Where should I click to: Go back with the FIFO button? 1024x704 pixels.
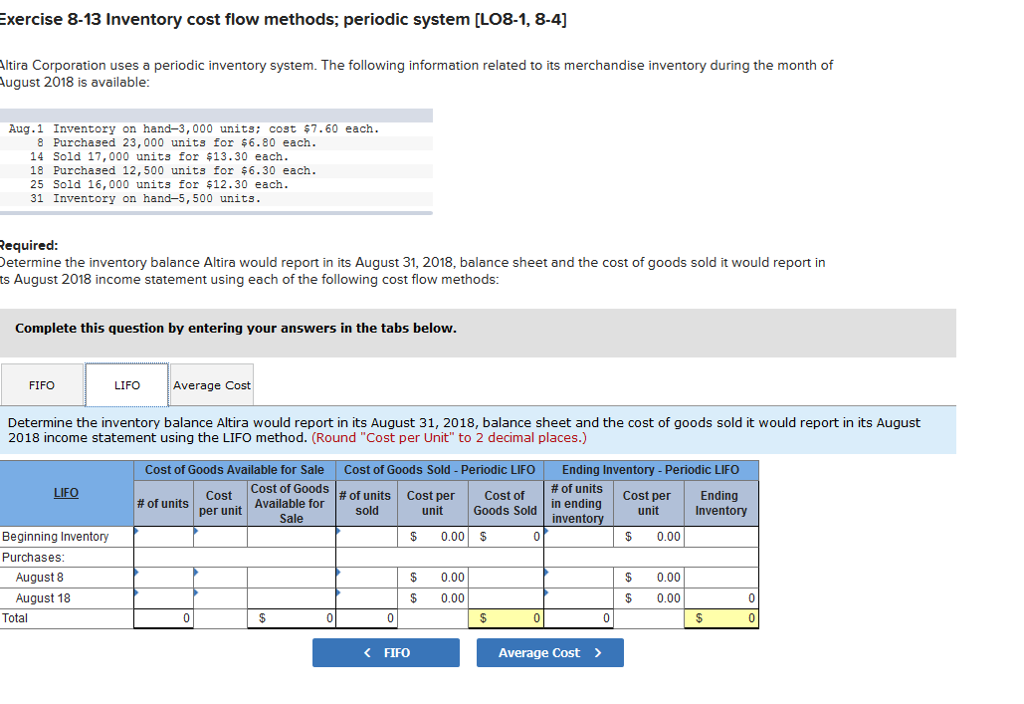pyautogui.click(x=386, y=652)
